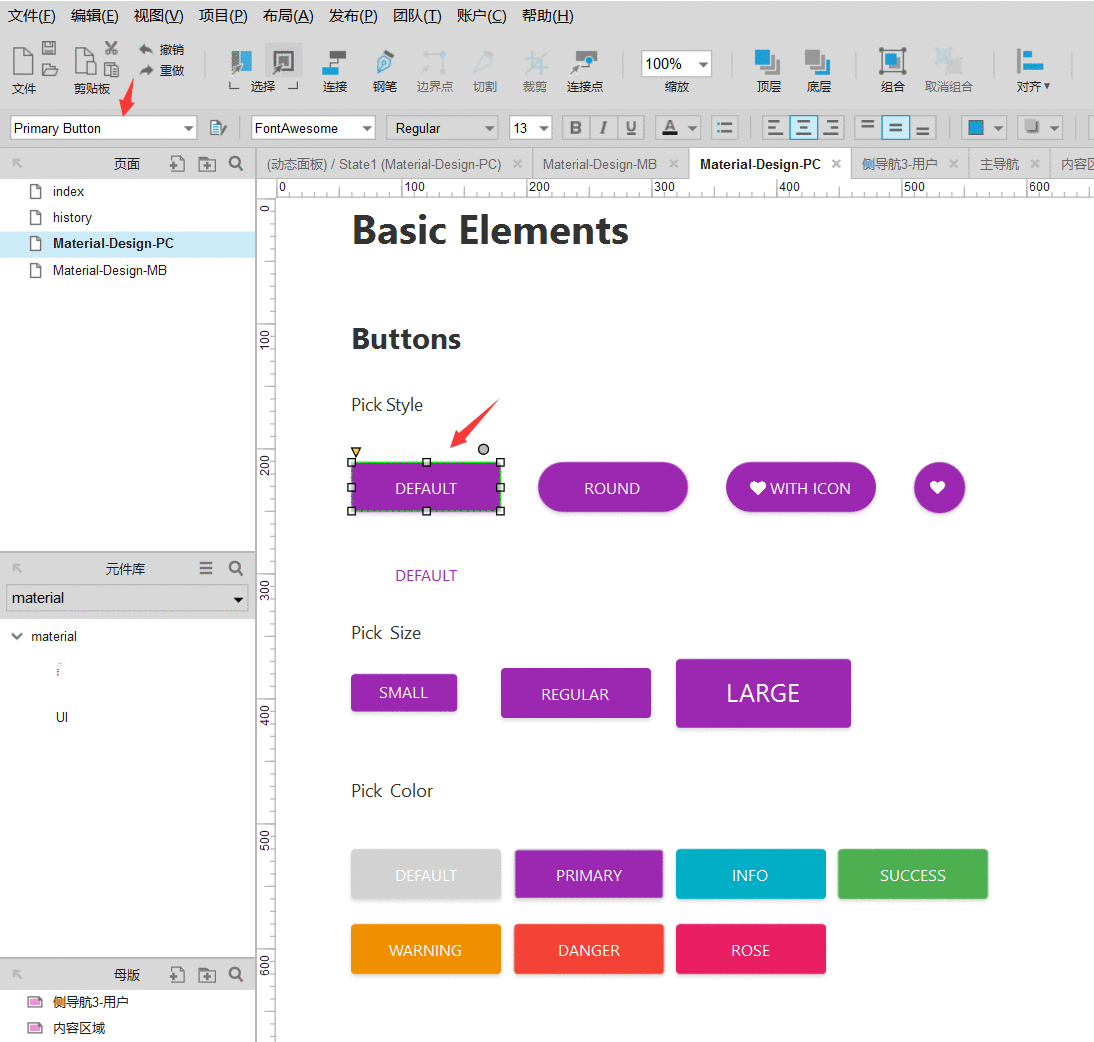This screenshot has height=1042, width=1094.
Task: Search the widget library
Action: (x=236, y=568)
